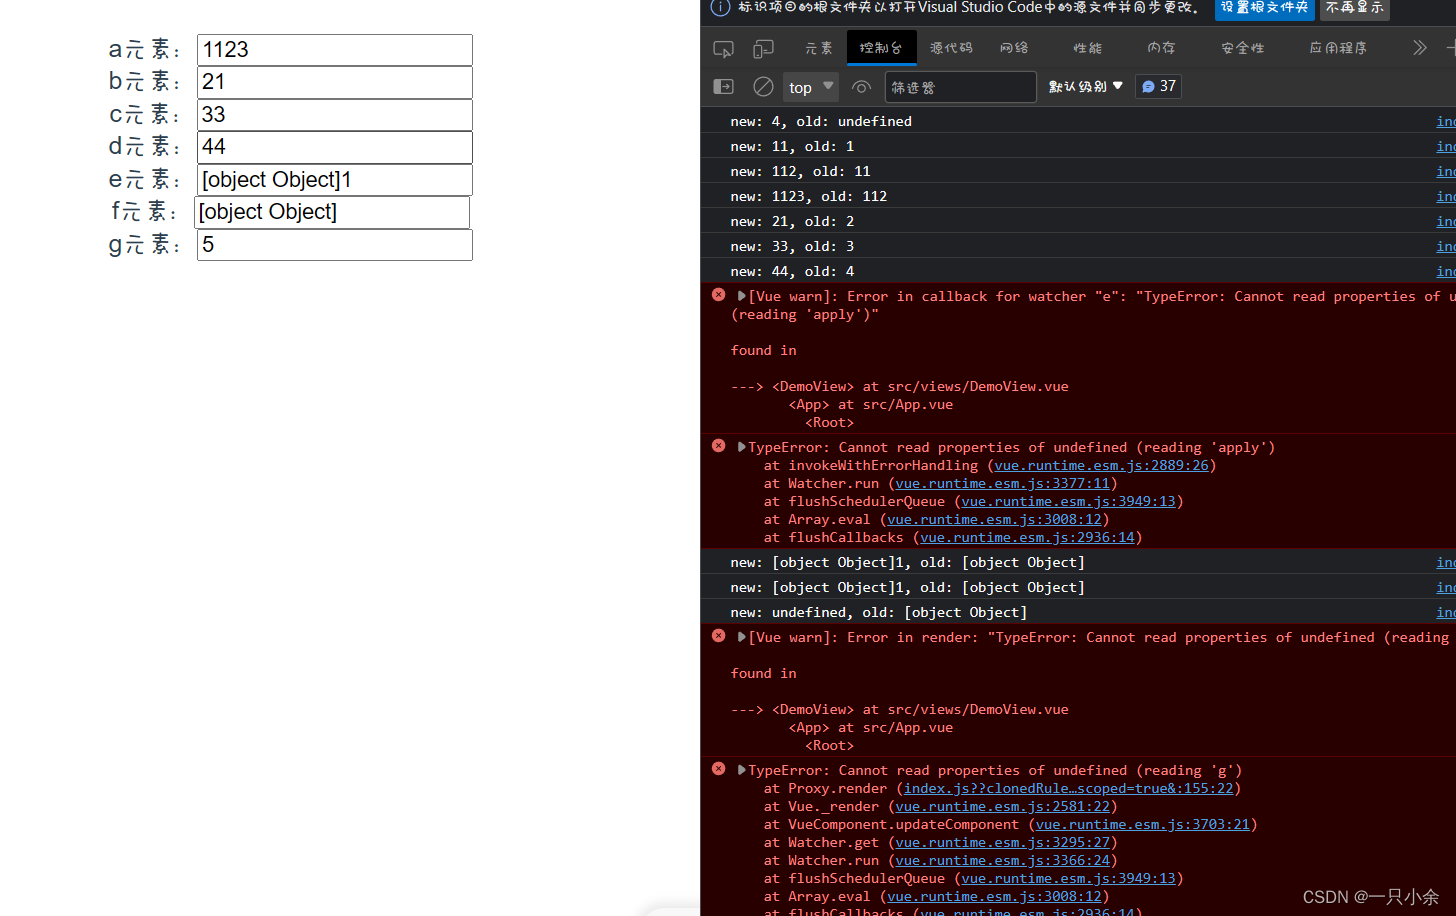Expand the TypeError reading 'apply' stack
This screenshot has width=1456, height=916.
[x=741, y=447]
